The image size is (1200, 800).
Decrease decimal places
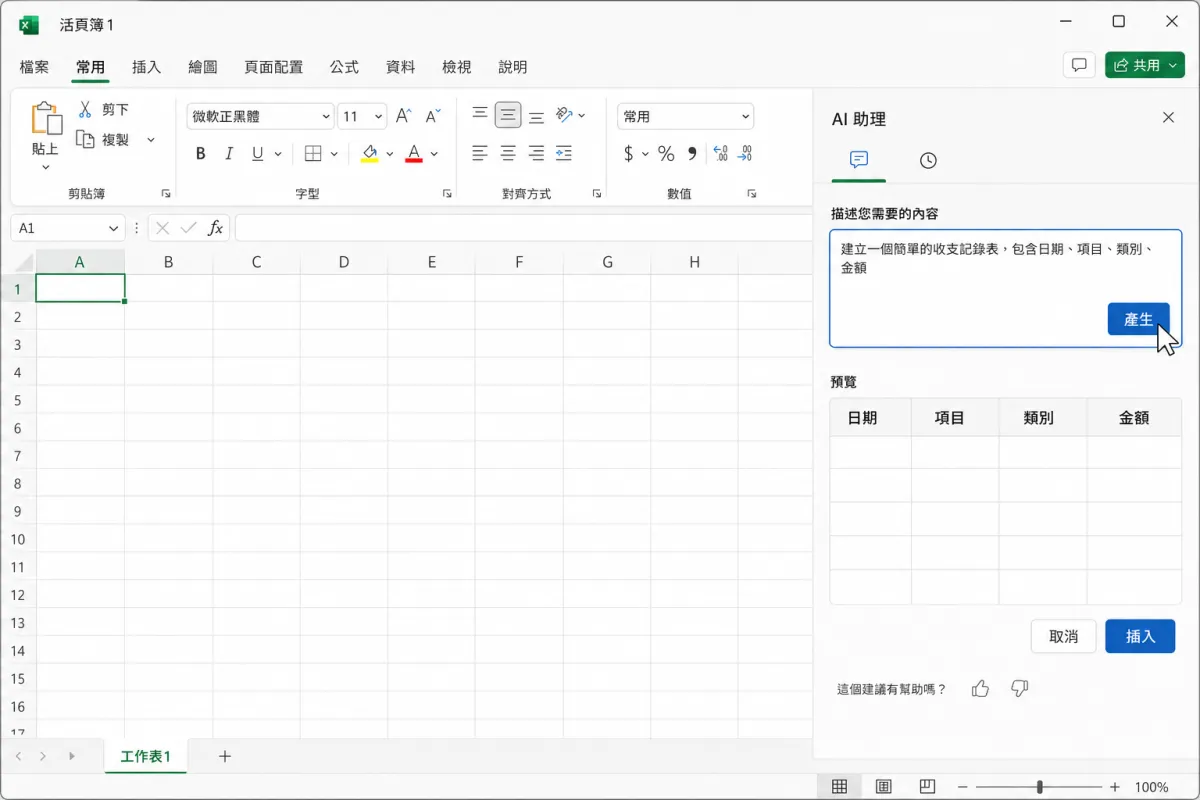click(744, 154)
